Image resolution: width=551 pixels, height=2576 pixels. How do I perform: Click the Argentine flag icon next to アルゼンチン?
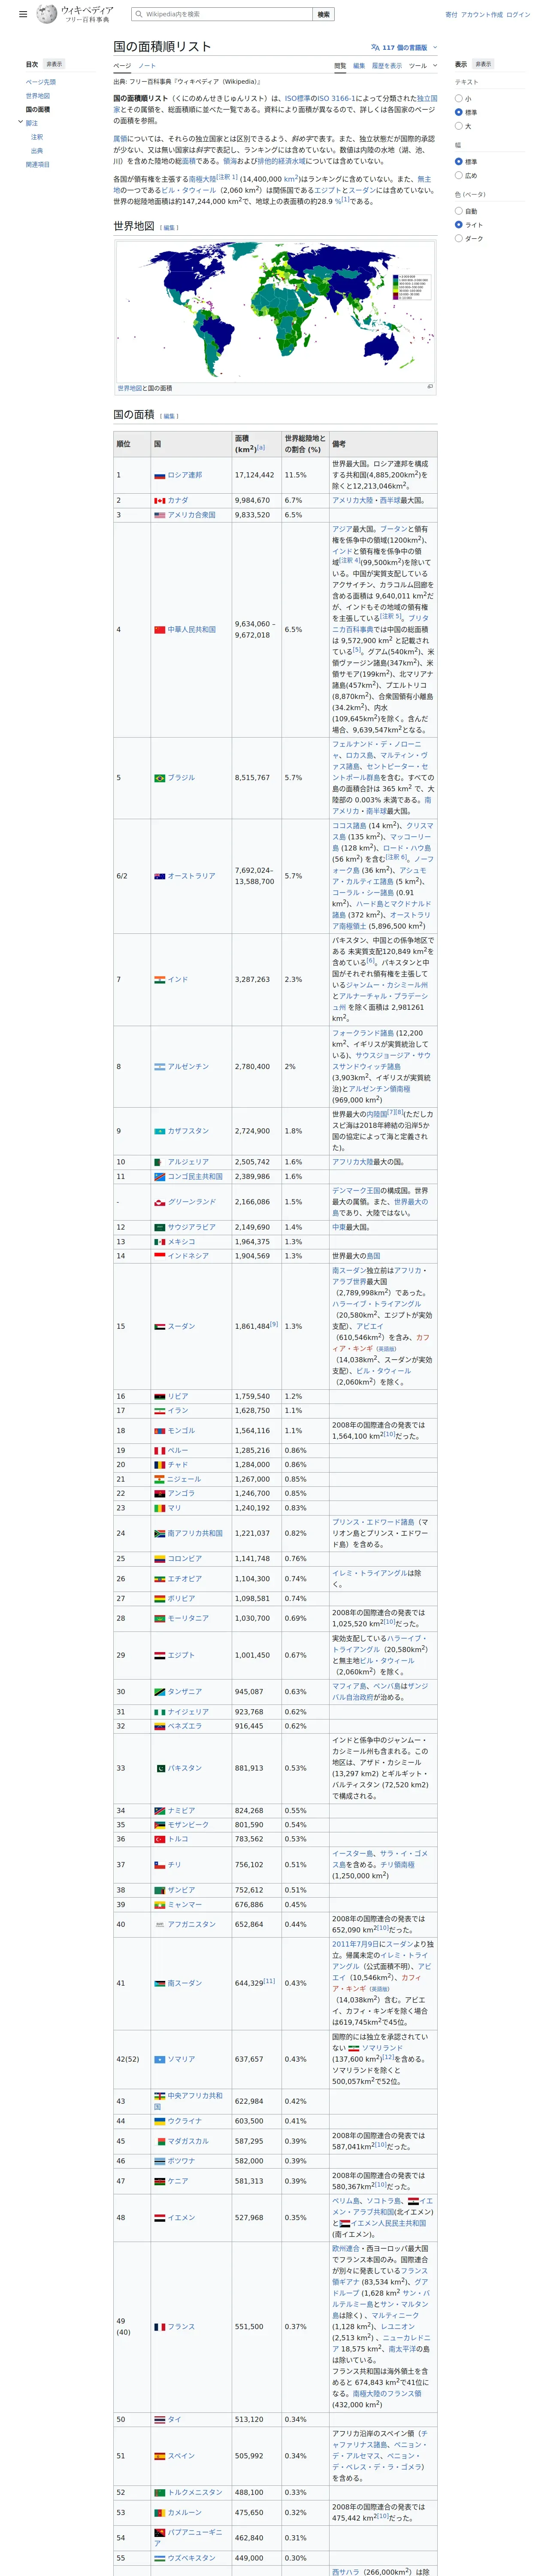(x=159, y=1067)
